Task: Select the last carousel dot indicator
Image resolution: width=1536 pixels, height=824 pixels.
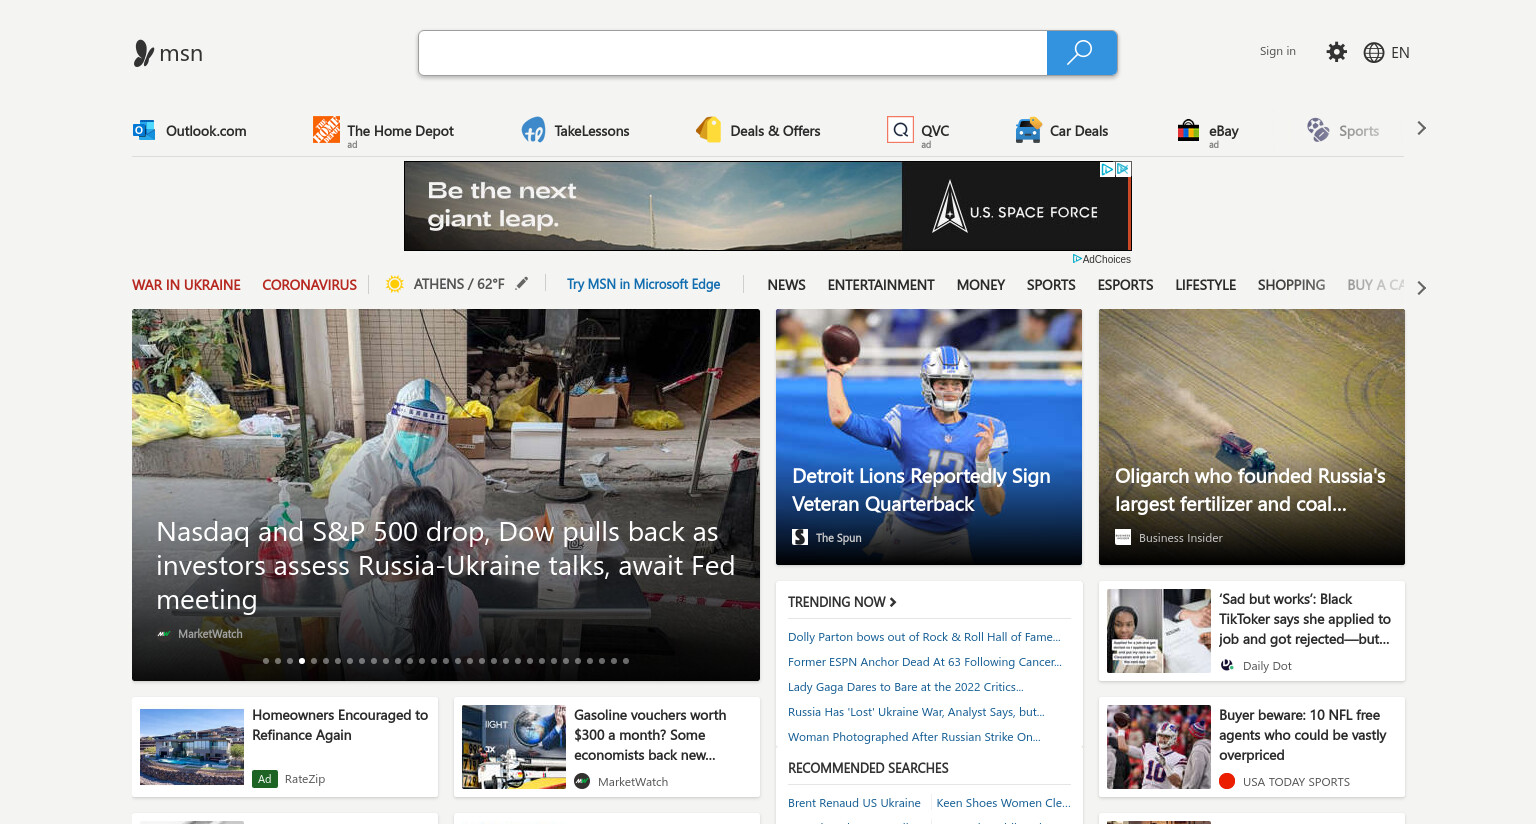Action: (x=626, y=661)
